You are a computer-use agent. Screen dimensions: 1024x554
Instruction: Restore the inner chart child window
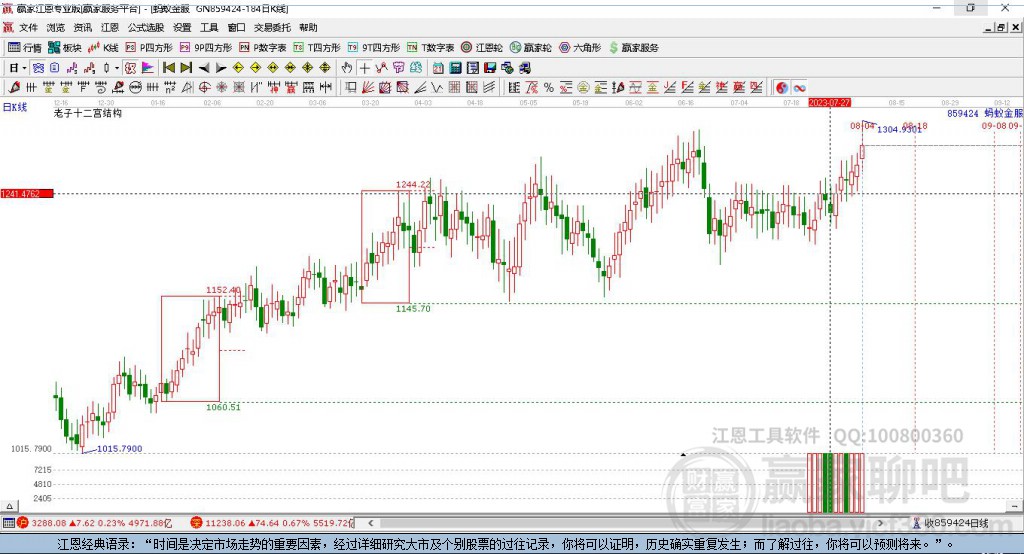click(x=1000, y=27)
